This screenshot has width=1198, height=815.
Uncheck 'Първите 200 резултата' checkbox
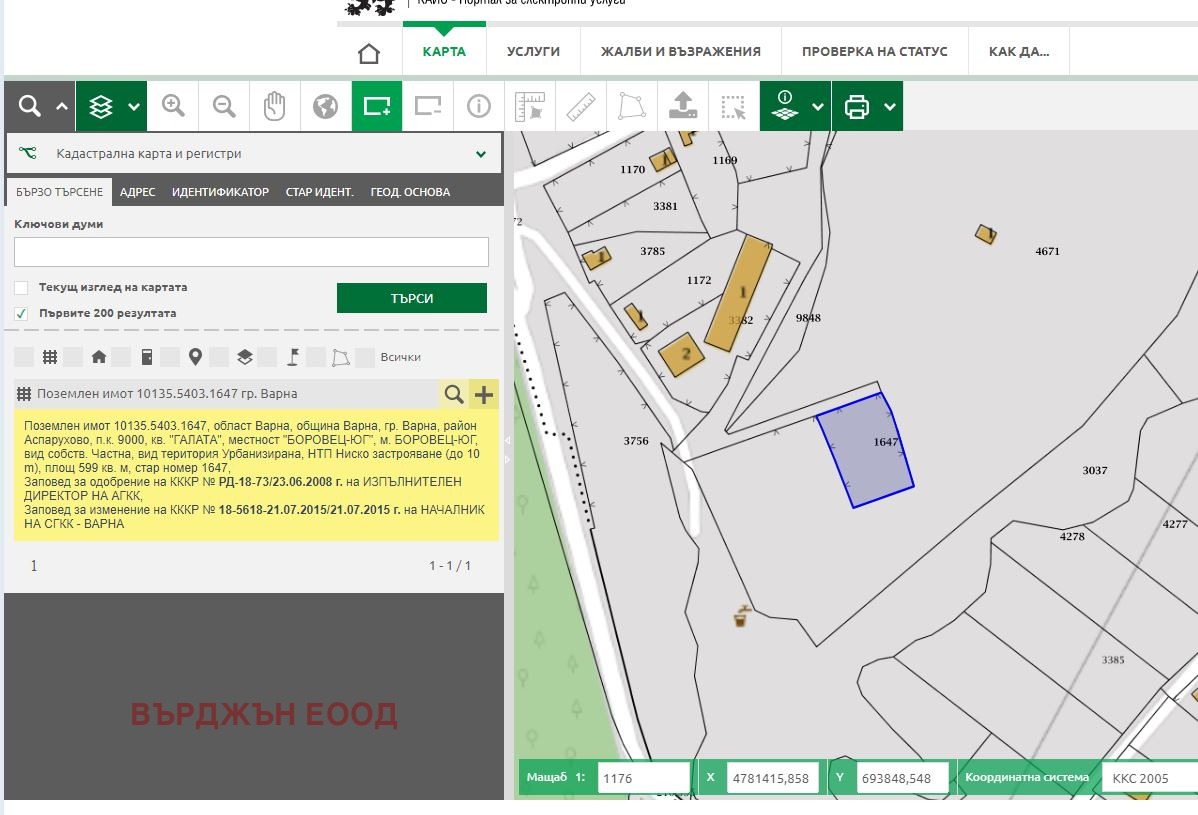click(21, 313)
